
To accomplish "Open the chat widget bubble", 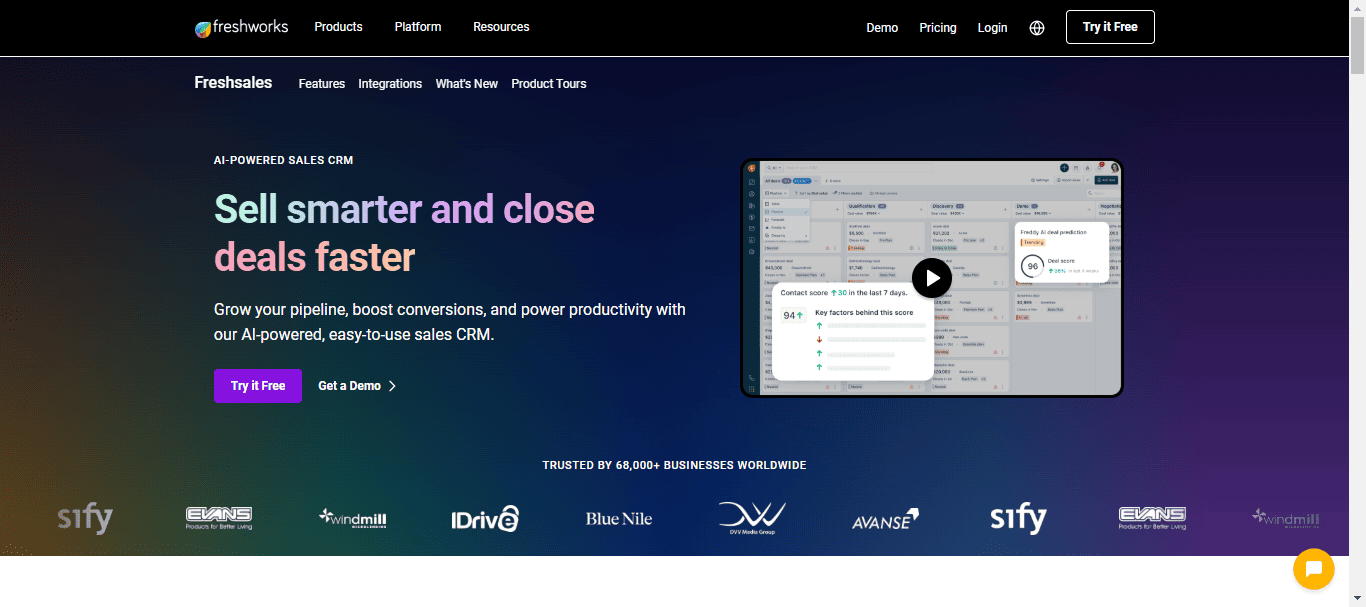I will (x=1314, y=570).
